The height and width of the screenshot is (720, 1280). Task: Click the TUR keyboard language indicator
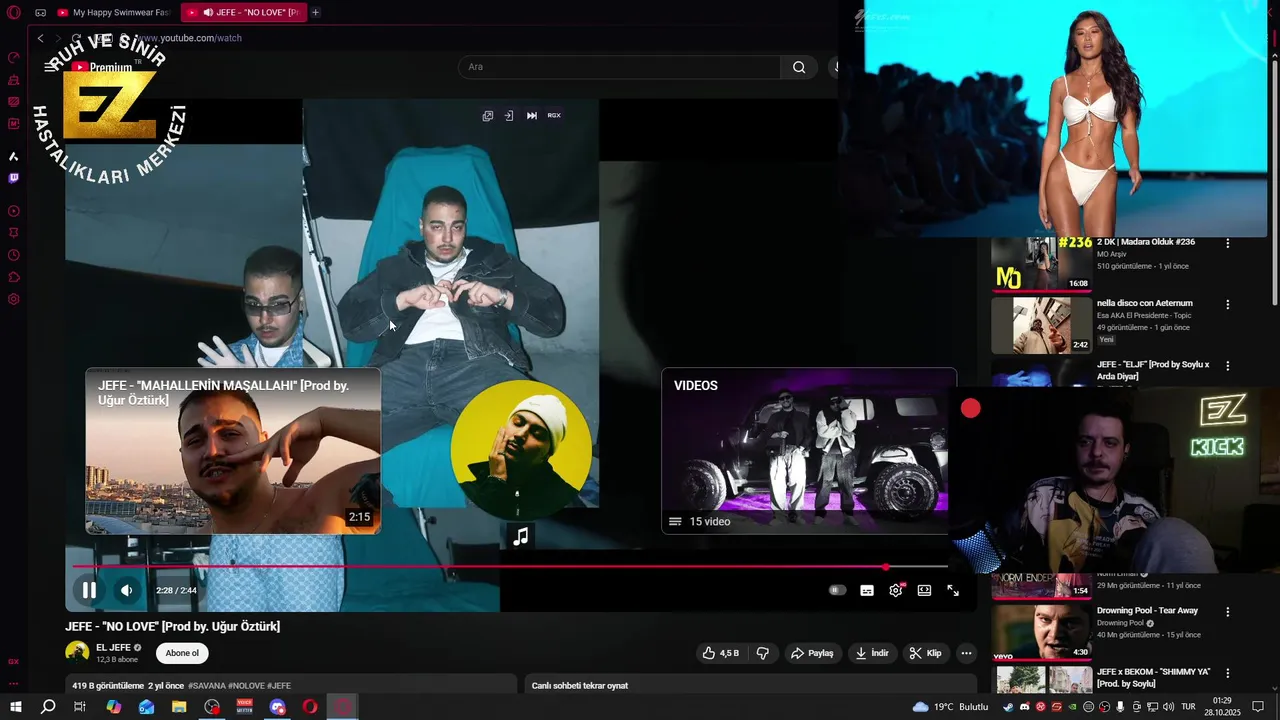1188,707
